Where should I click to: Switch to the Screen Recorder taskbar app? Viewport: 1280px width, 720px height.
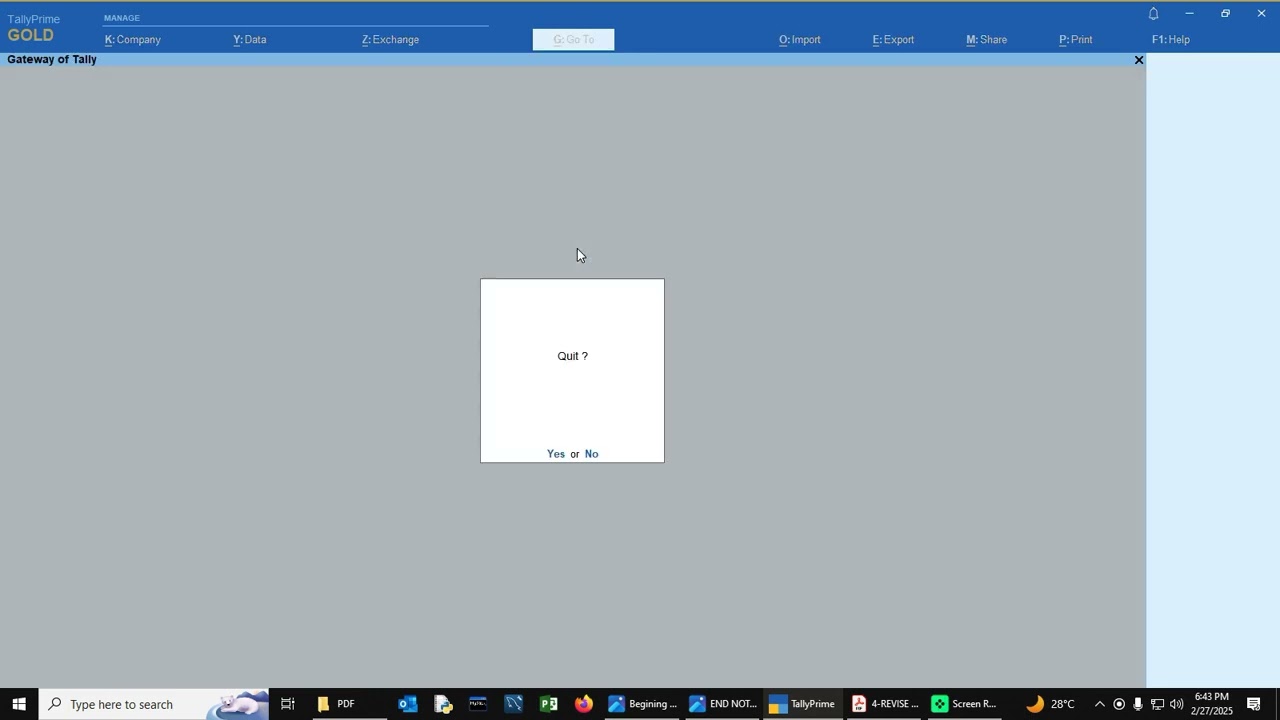965,704
